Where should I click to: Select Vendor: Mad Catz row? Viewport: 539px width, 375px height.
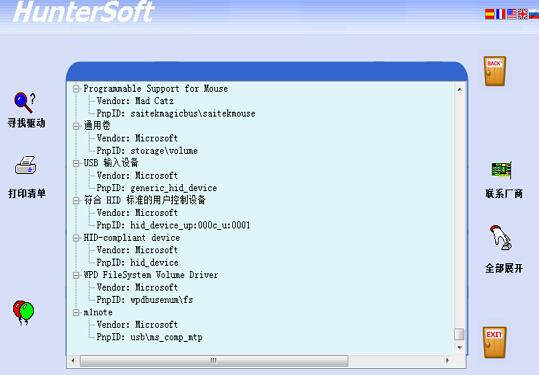pyautogui.click(x=135, y=101)
